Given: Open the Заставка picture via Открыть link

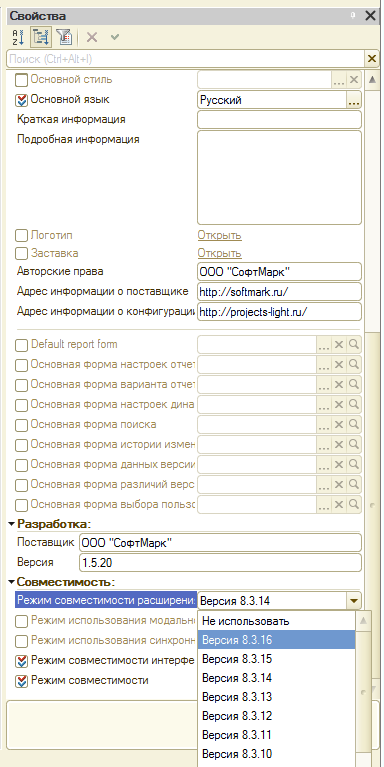Looking at the screenshot, I should (220, 253).
